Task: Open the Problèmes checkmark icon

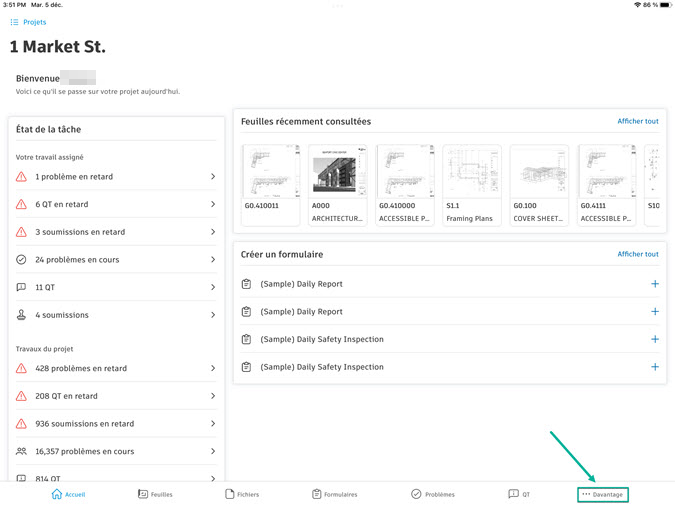Action: click(x=416, y=494)
